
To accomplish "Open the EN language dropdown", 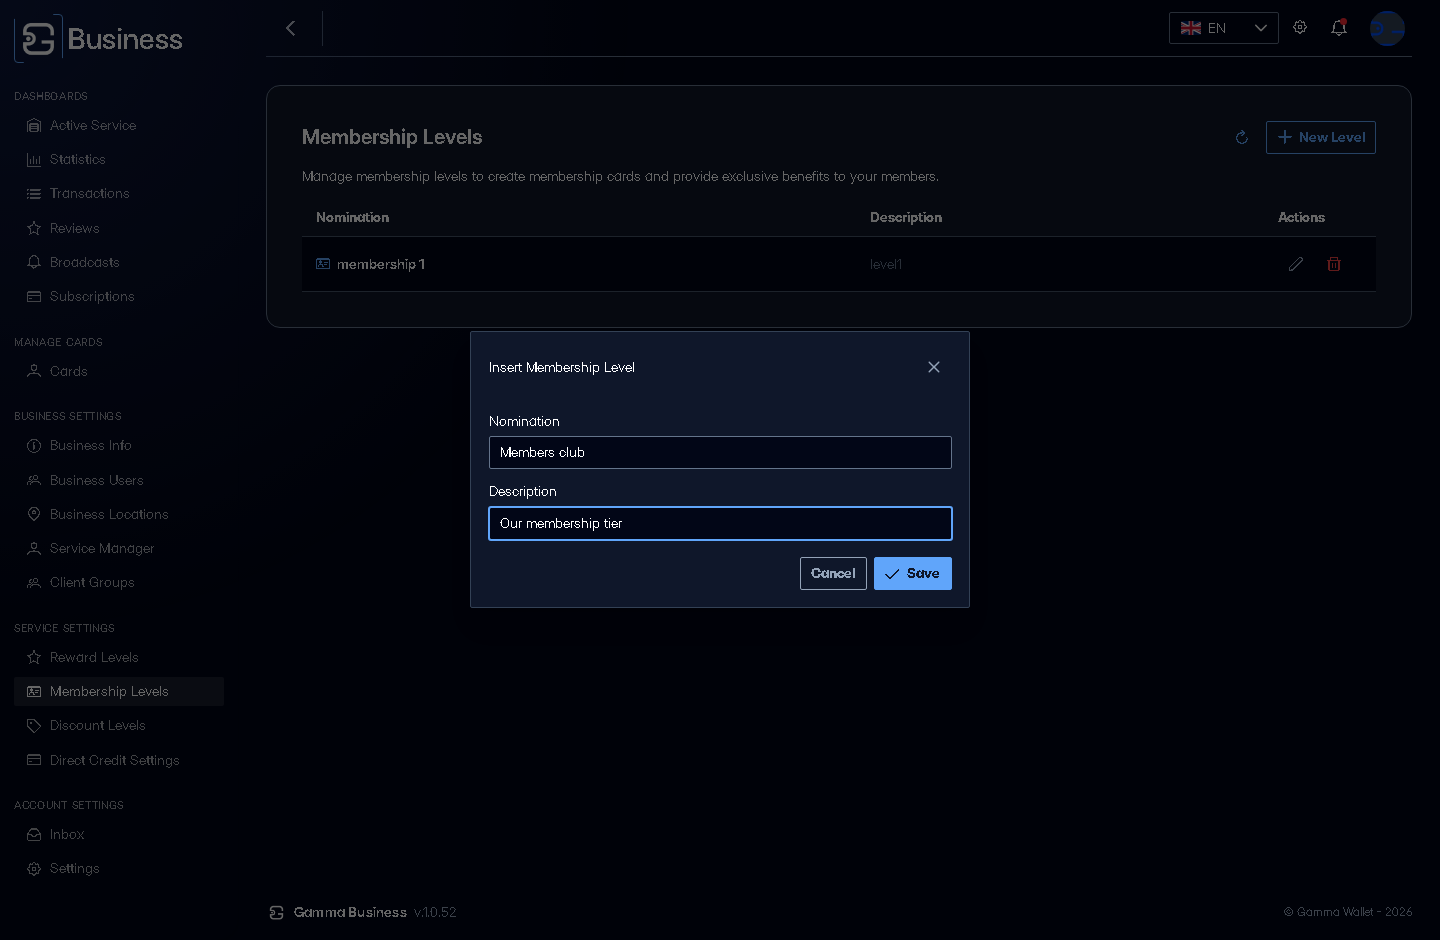I will 1224,28.
